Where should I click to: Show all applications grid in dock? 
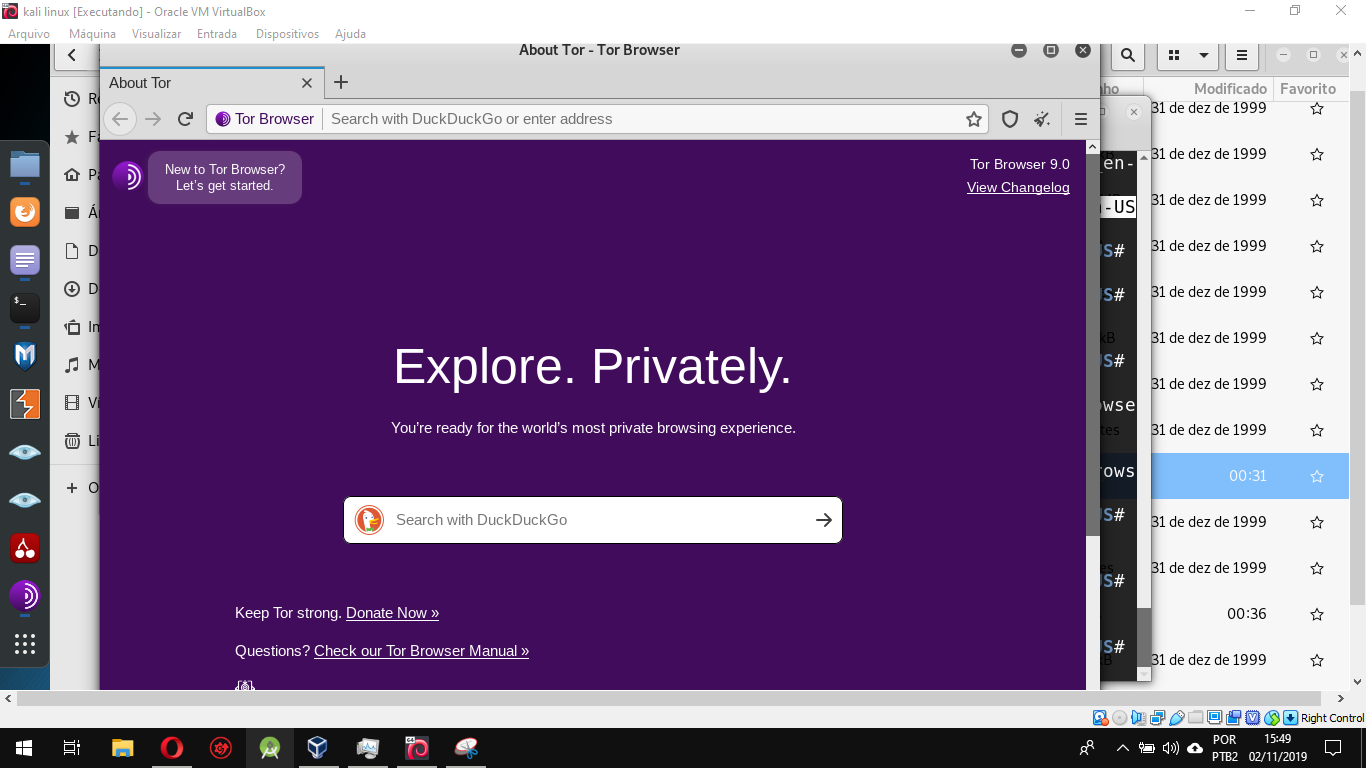(x=25, y=644)
